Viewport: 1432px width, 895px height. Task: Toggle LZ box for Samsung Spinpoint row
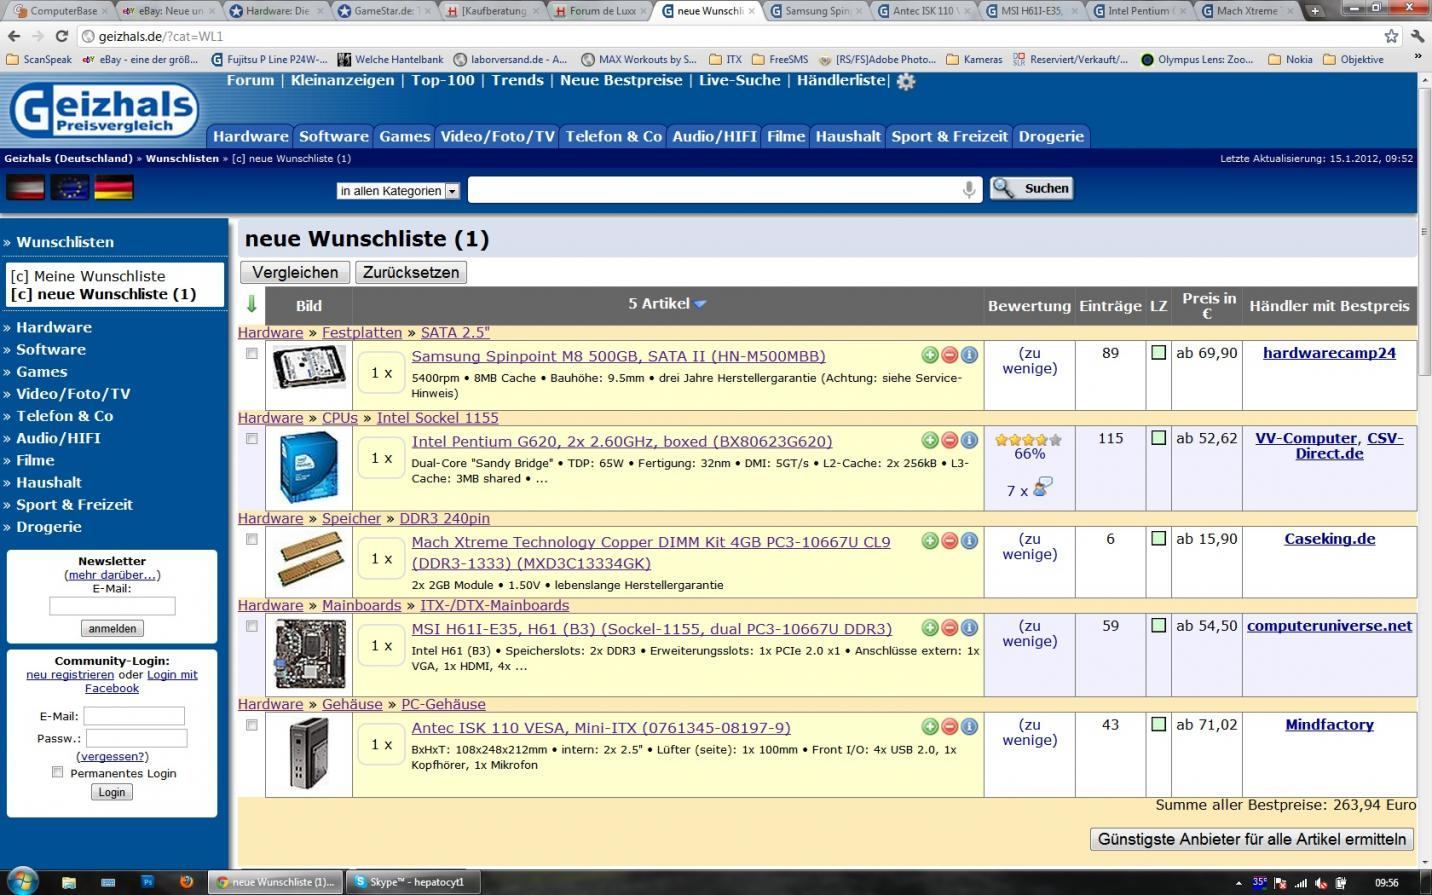1158,353
